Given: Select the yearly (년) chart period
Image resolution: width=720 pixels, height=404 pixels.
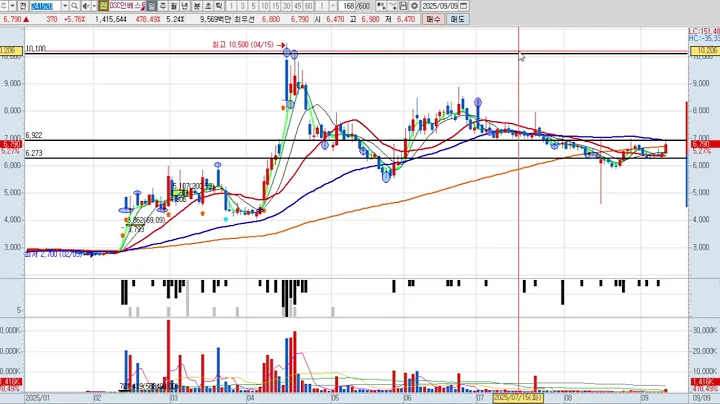Looking at the screenshot, I should [185, 6].
